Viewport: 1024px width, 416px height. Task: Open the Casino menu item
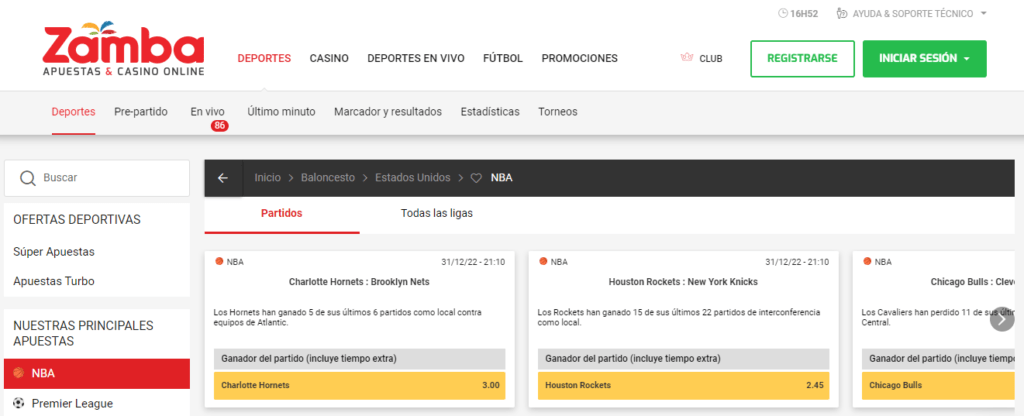[x=329, y=58]
